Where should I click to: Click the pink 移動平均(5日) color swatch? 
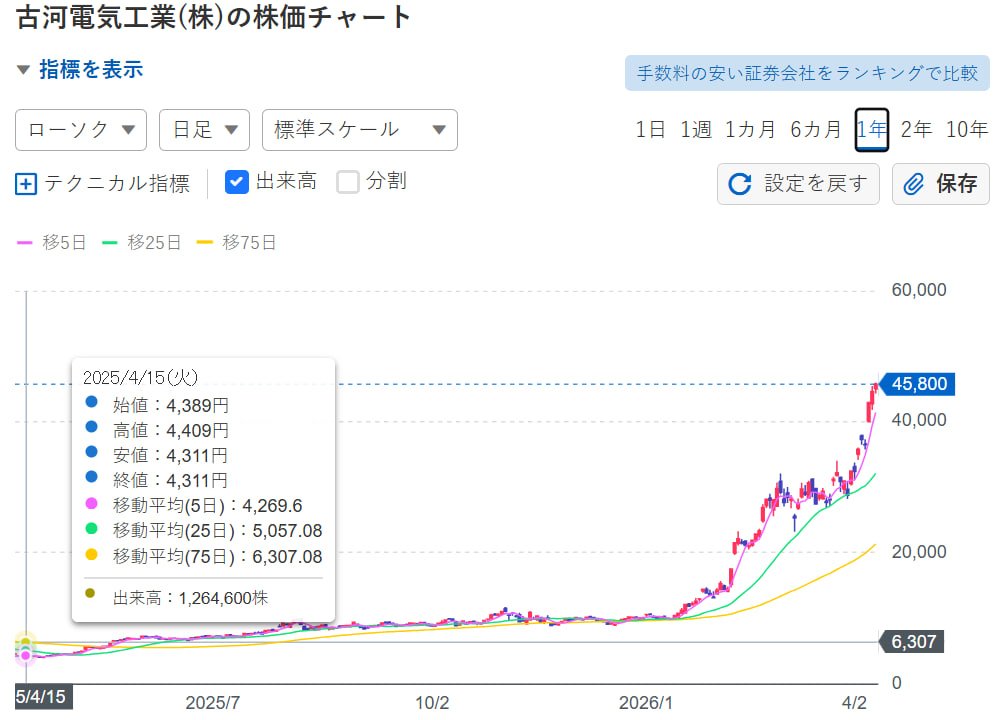[90, 506]
